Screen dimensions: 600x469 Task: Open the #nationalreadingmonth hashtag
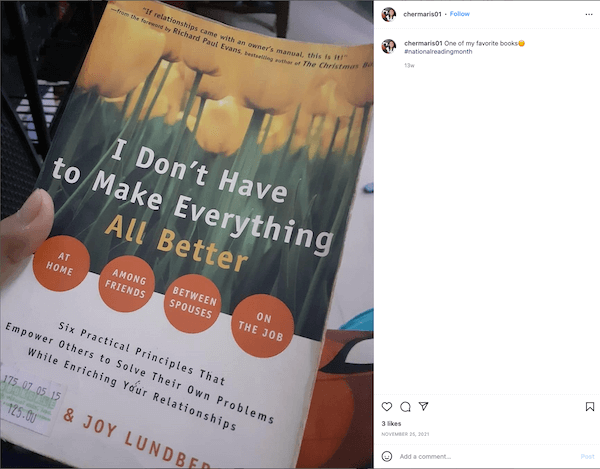click(x=438, y=51)
